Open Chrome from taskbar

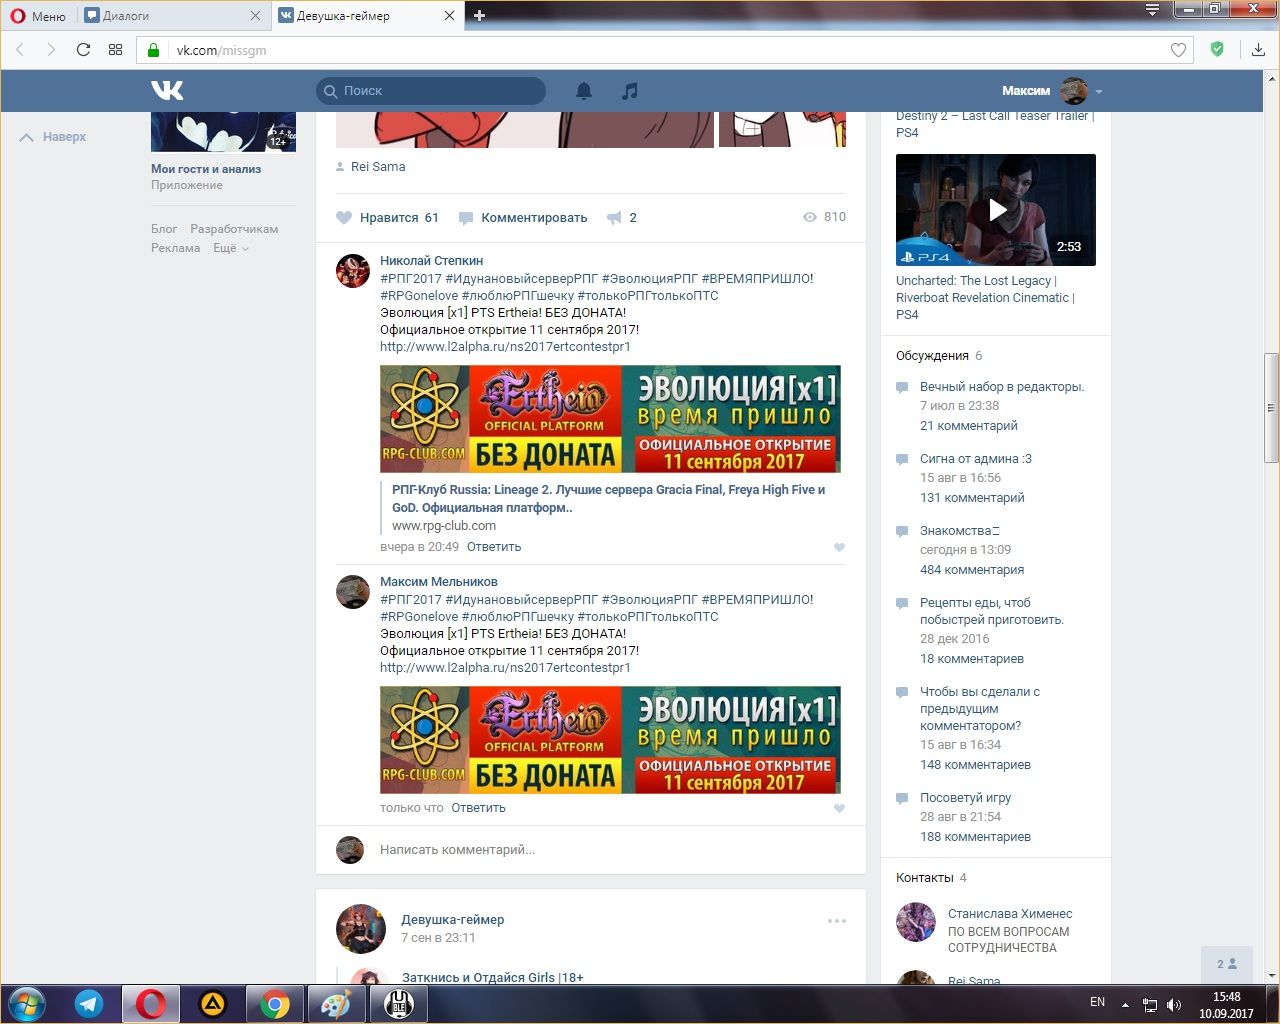tap(275, 1003)
